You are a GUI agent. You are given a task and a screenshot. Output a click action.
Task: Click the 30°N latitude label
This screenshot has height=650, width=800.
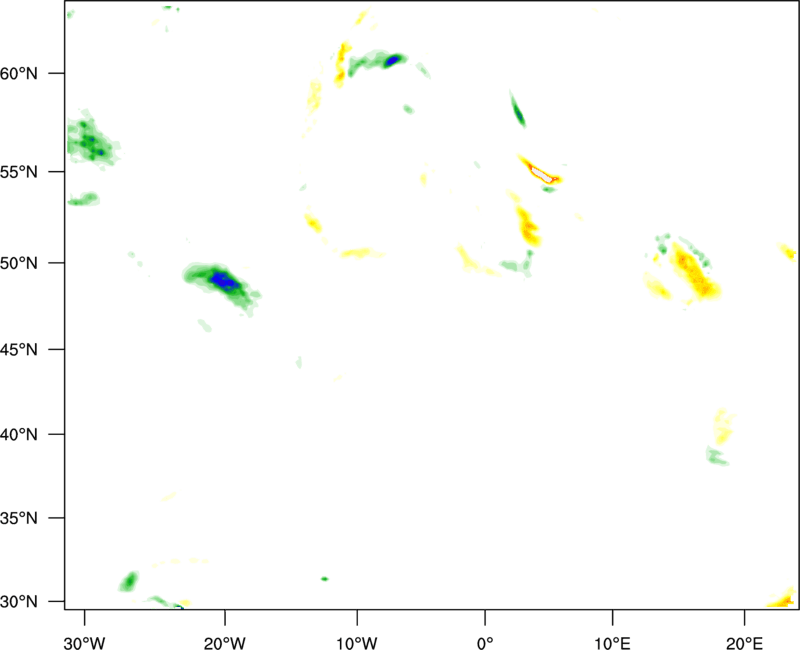click(x=19, y=602)
